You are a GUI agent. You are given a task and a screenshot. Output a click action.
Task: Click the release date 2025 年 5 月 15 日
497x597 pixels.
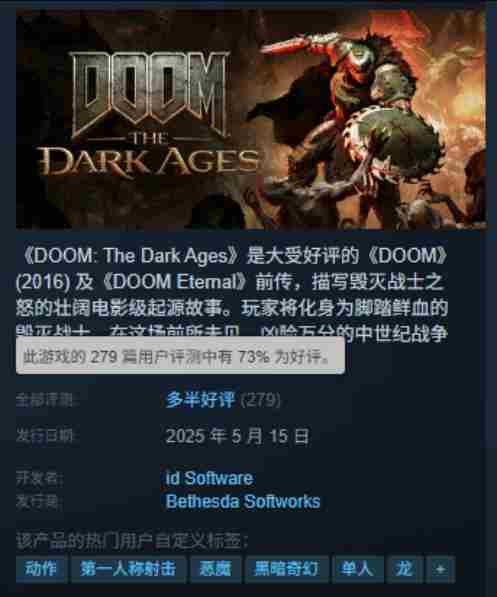(x=238, y=436)
